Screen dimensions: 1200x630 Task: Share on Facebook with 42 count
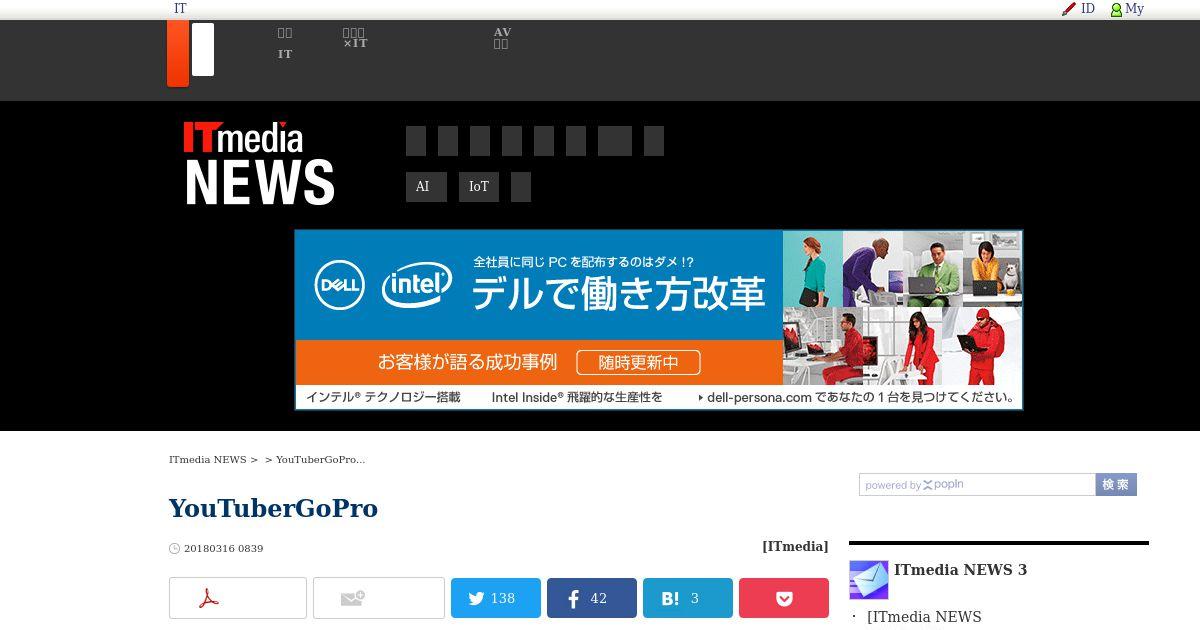[x=592, y=598]
